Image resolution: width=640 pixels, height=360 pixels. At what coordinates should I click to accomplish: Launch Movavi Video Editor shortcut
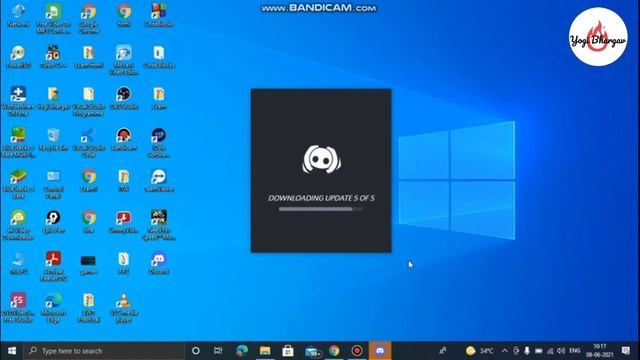click(124, 60)
